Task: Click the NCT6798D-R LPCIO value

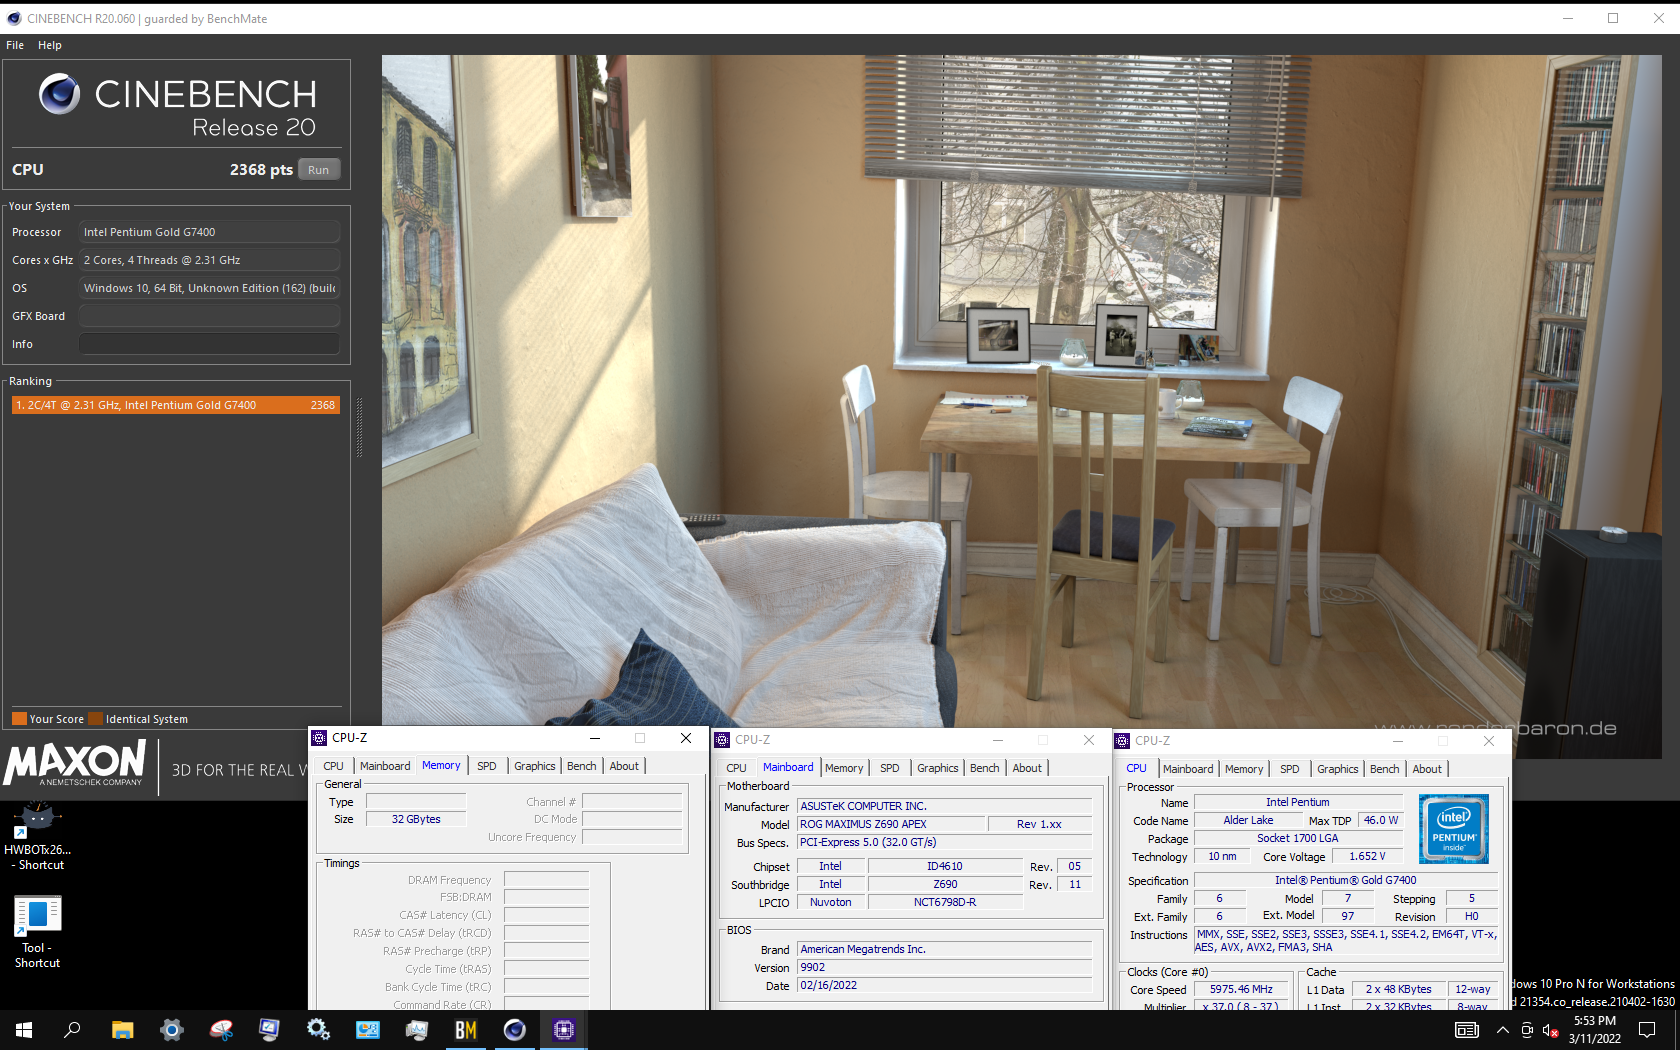Action: coord(945,902)
